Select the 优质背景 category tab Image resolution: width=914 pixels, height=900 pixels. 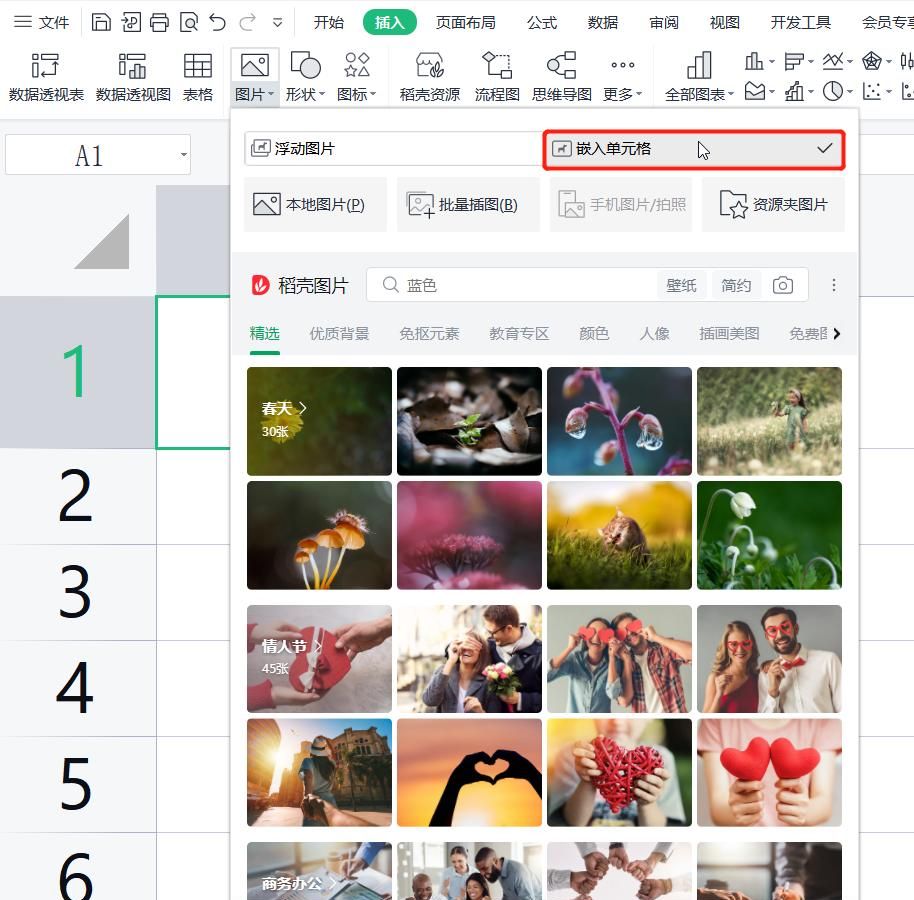(339, 334)
